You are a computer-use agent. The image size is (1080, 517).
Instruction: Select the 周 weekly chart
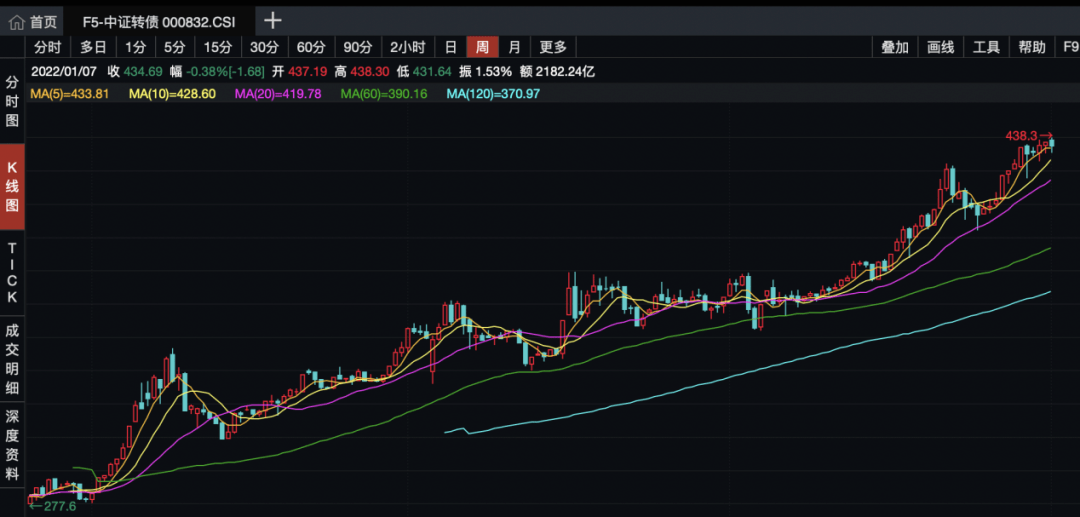click(x=482, y=48)
